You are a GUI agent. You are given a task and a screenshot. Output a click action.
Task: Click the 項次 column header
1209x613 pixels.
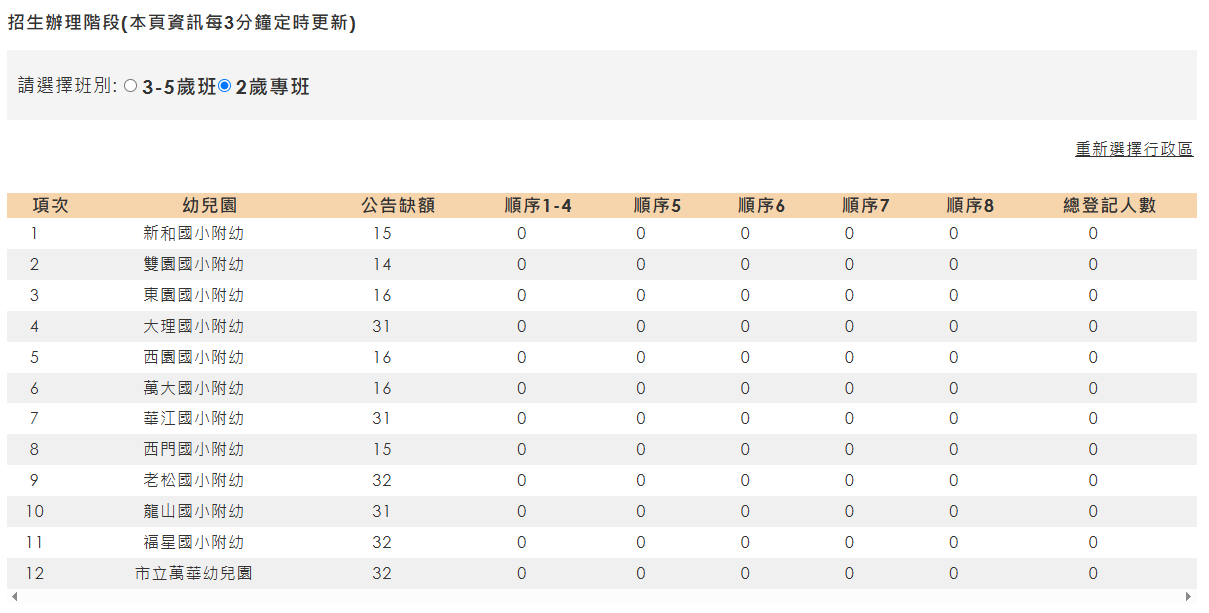click(50, 205)
